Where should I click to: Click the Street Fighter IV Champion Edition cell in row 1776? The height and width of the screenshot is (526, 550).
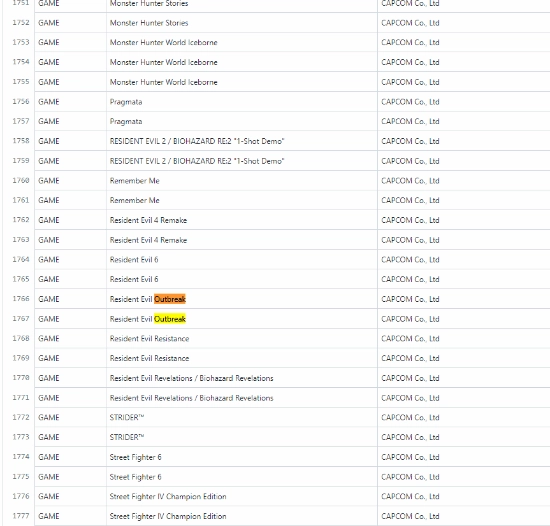pyautogui.click(x=242, y=497)
